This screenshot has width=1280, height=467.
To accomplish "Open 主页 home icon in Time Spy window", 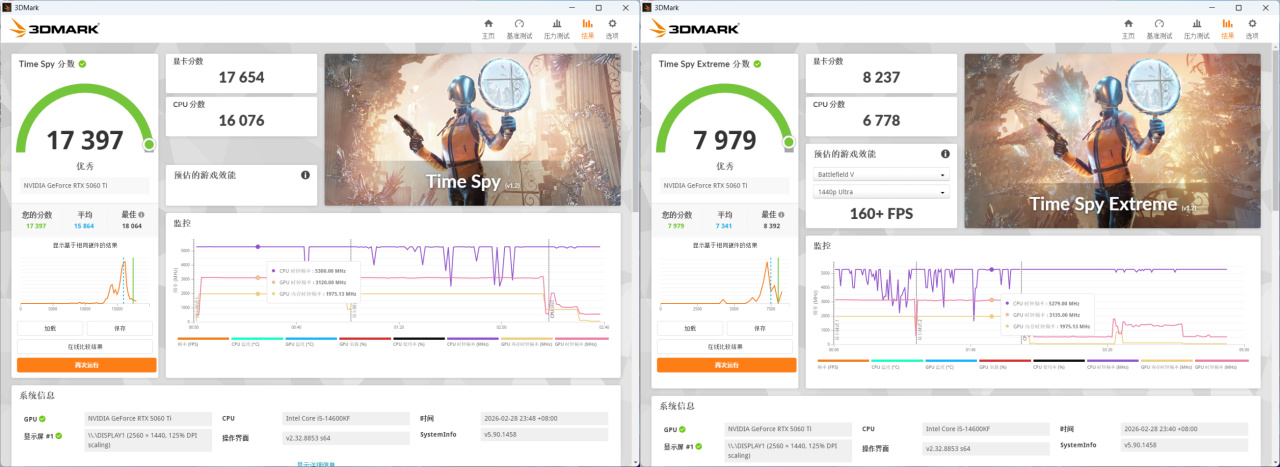I will (488, 28).
